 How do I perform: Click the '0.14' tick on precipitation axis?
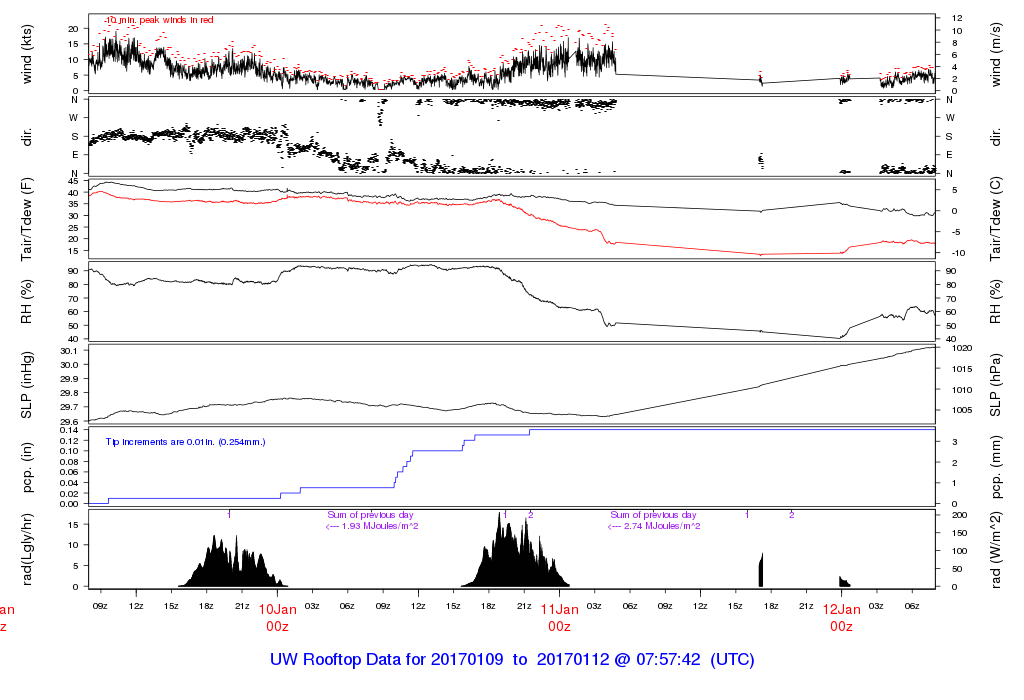[x=69, y=430]
